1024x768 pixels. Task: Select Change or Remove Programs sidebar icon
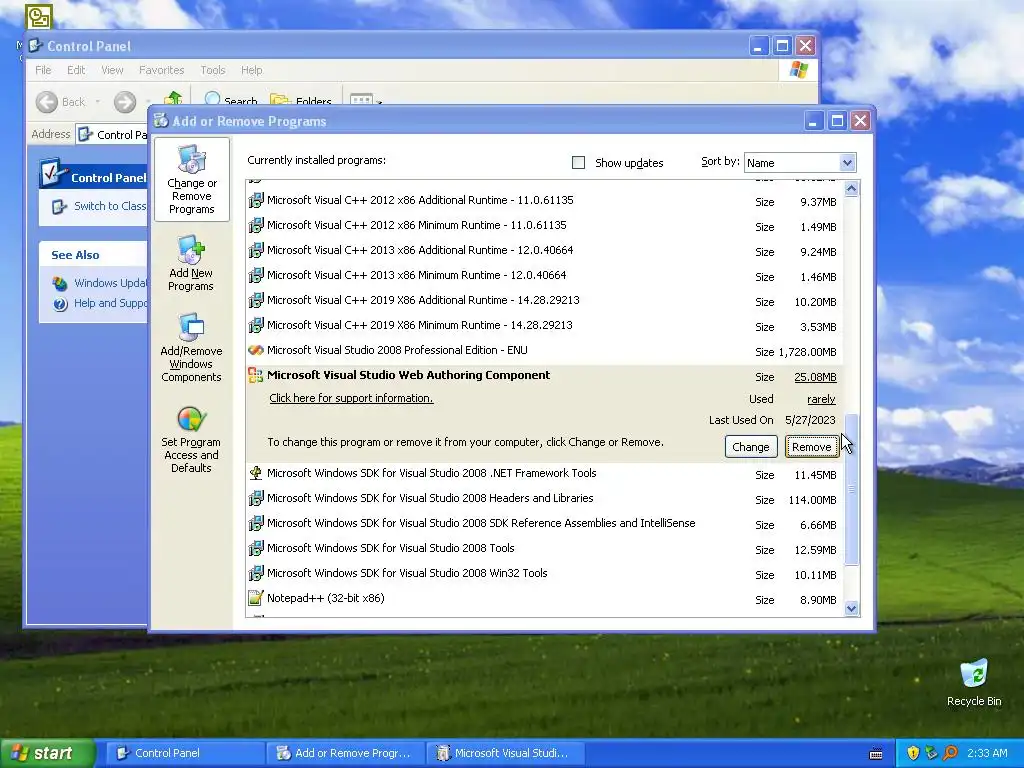pos(191,159)
